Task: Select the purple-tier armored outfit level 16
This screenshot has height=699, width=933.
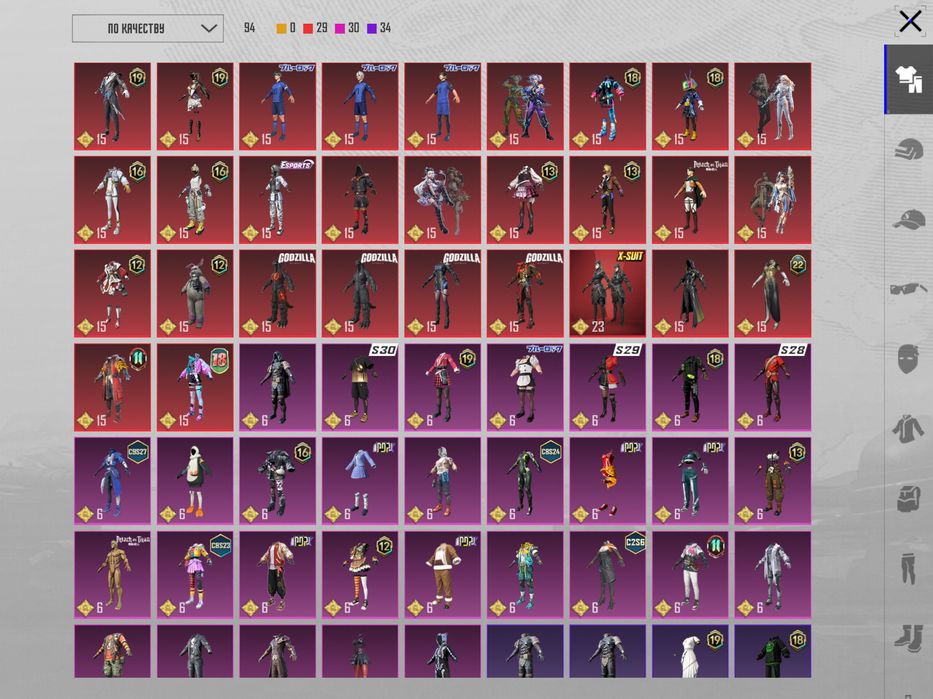Action: click(x=277, y=481)
